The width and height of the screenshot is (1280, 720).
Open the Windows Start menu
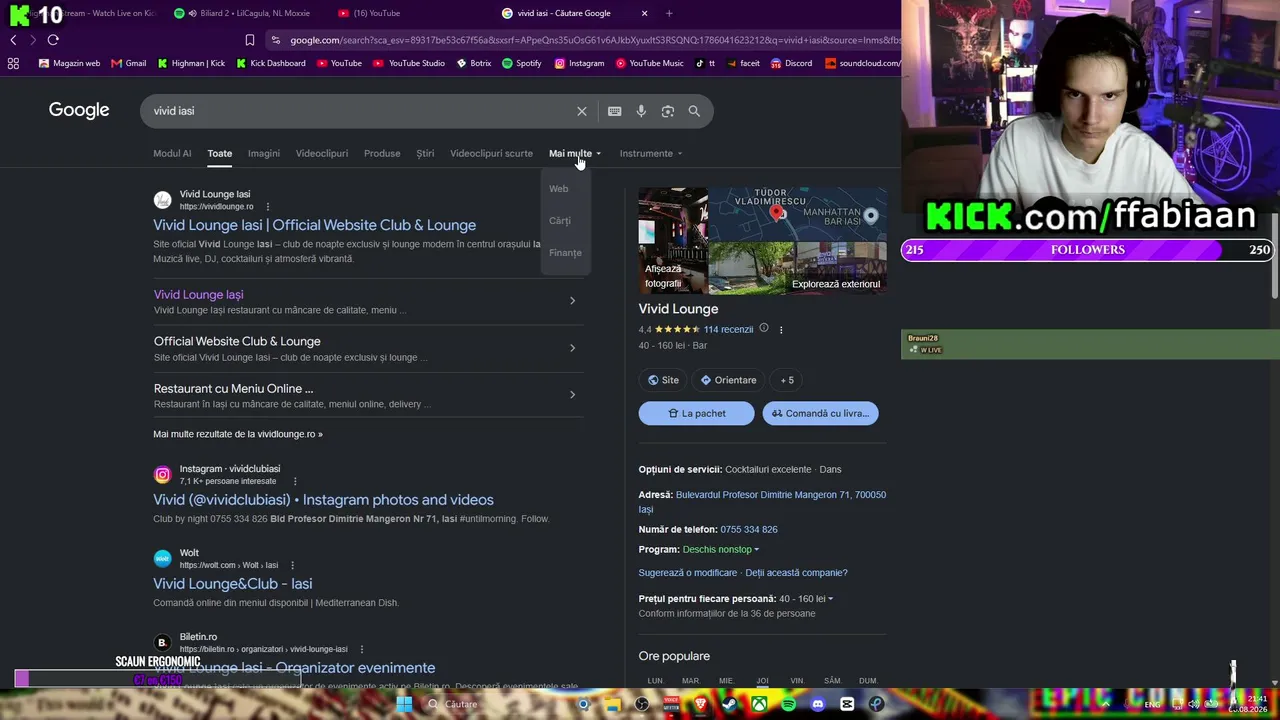pyautogui.click(x=404, y=704)
